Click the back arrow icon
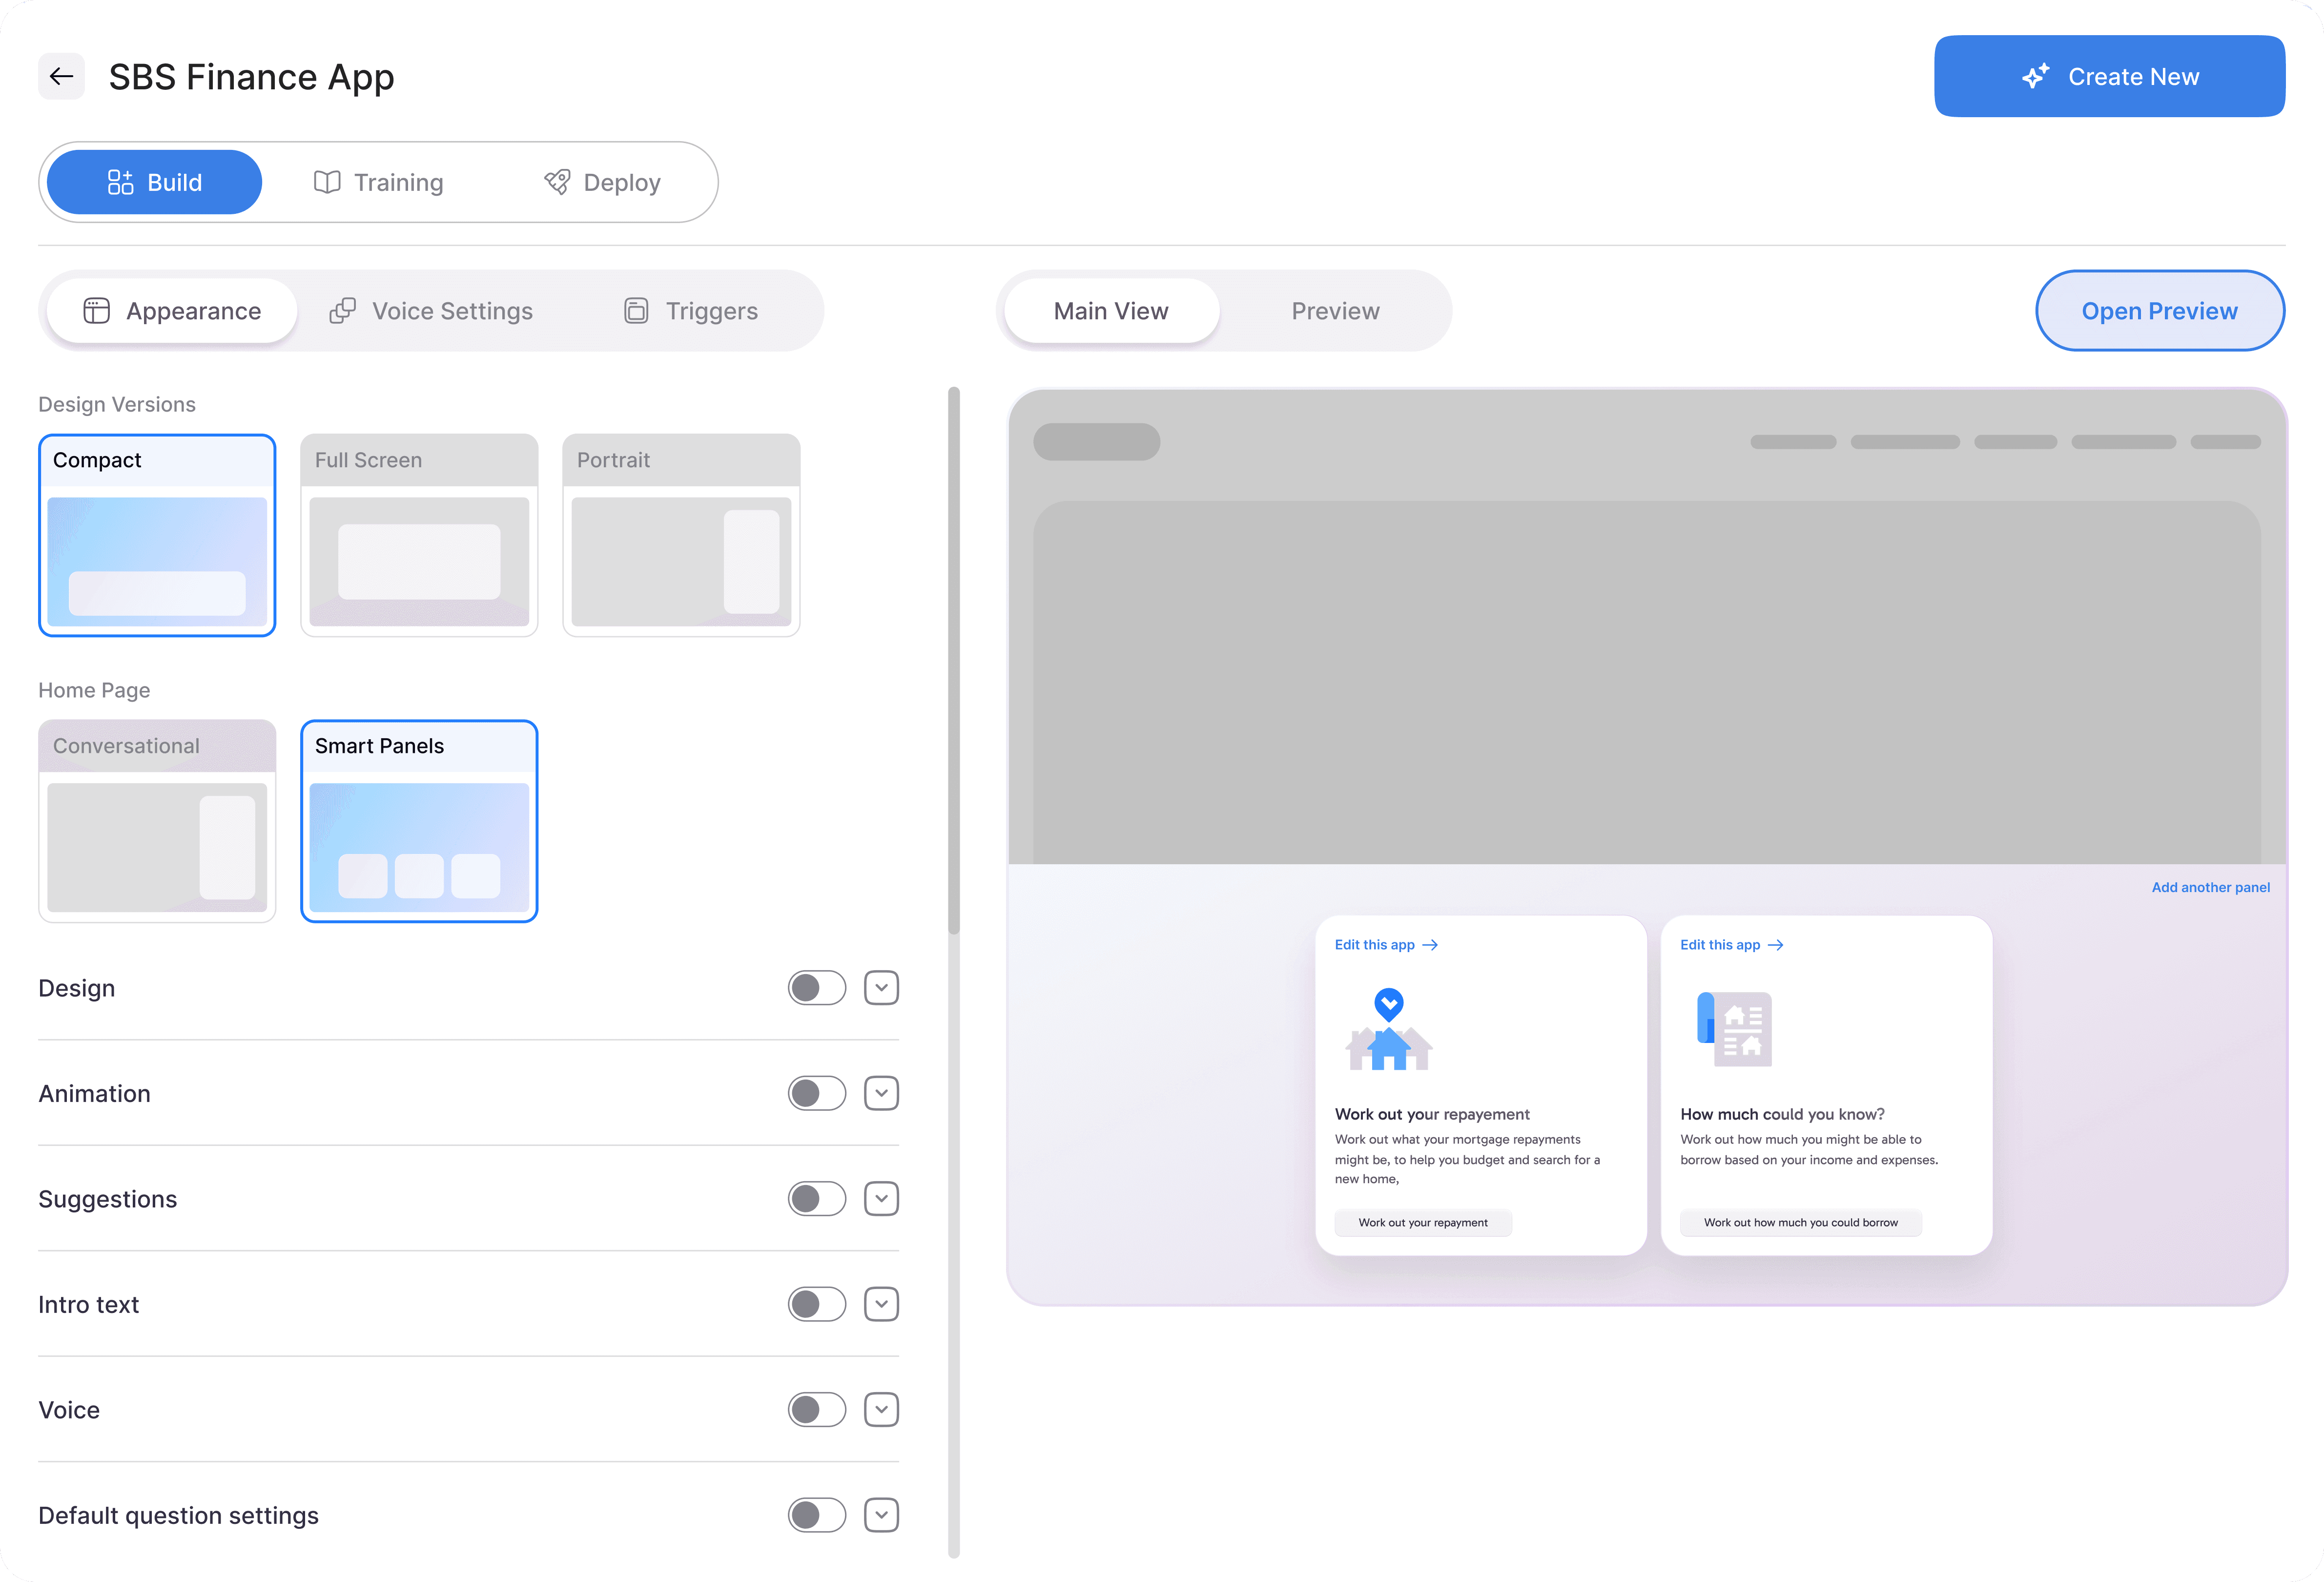The width and height of the screenshot is (2324, 1582). click(x=61, y=76)
